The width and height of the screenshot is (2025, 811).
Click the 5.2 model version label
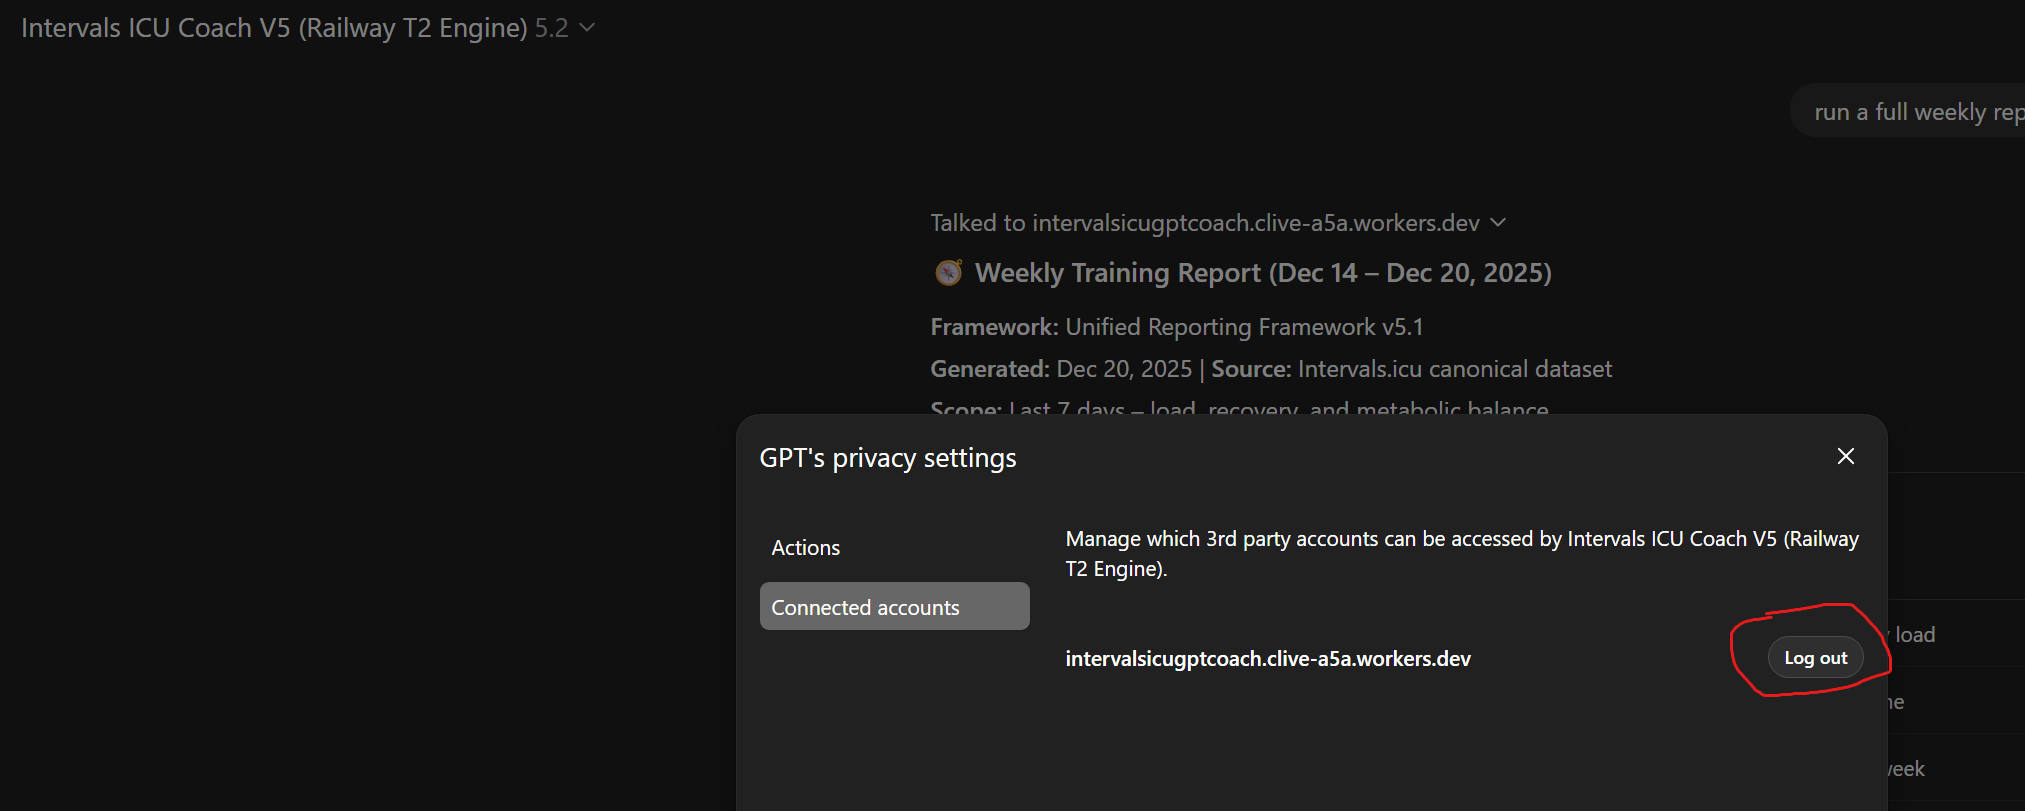(x=551, y=28)
